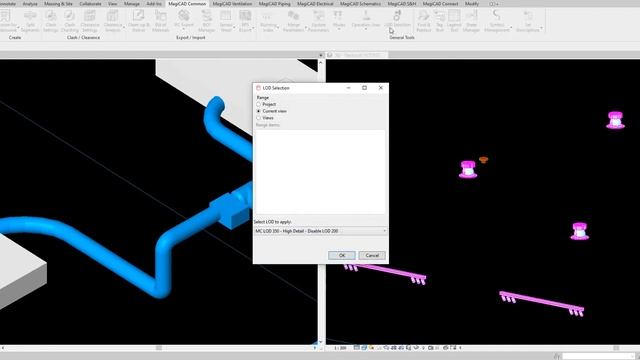Open the Legend Tool
This screenshot has width=640, height=360.
point(454,21)
